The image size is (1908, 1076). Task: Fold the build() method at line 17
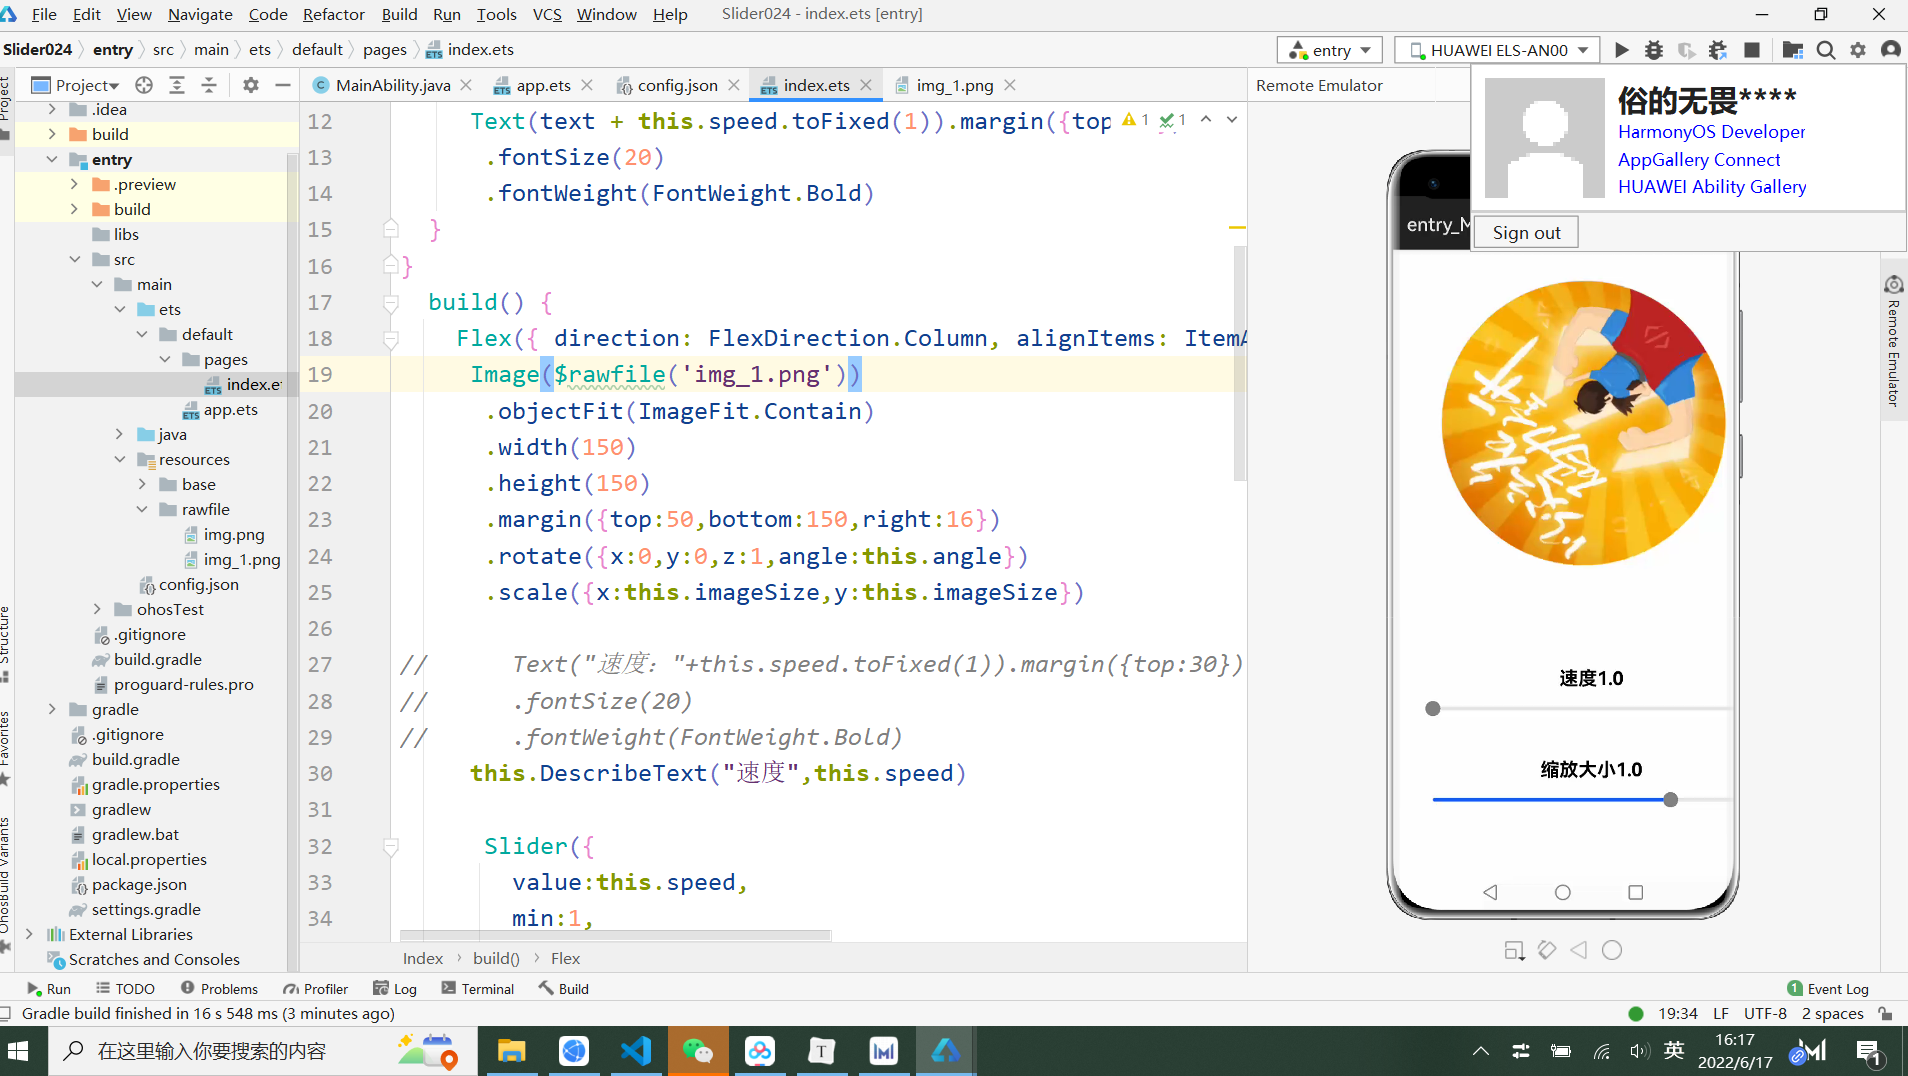pos(391,302)
